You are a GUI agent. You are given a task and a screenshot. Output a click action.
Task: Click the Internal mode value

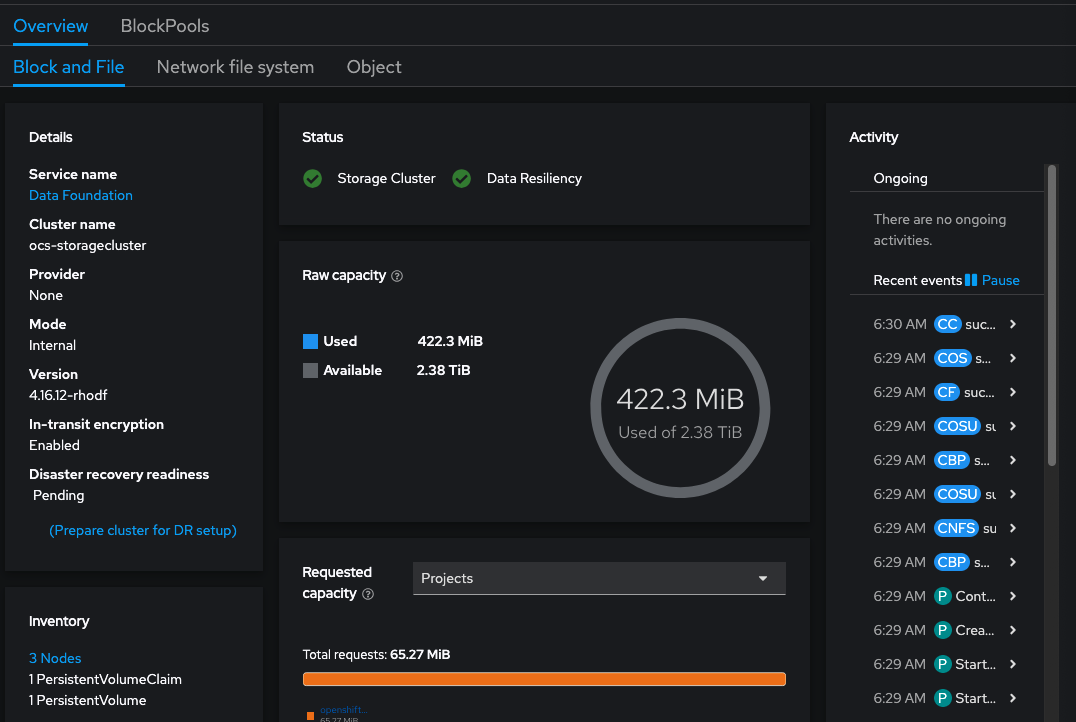point(52,345)
